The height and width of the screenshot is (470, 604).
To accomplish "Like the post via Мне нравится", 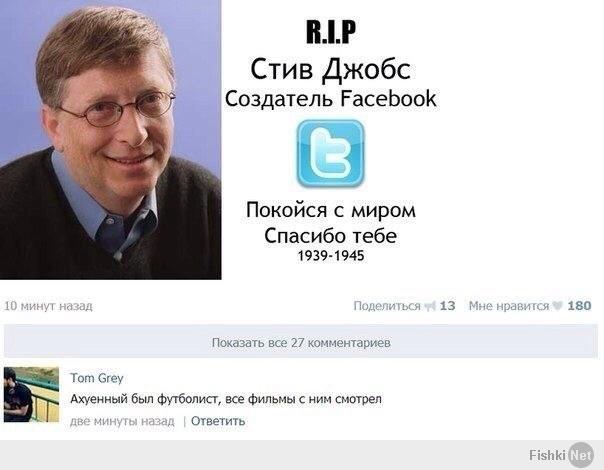I will pyautogui.click(x=508, y=306).
